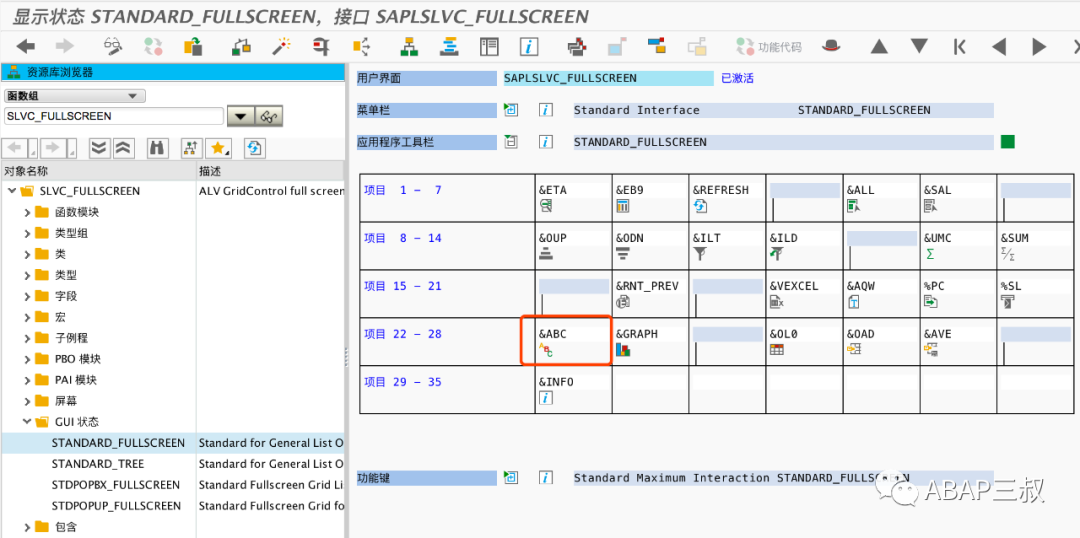Select the &REFRESH function code cell
The image size is (1080, 538).
728,198
